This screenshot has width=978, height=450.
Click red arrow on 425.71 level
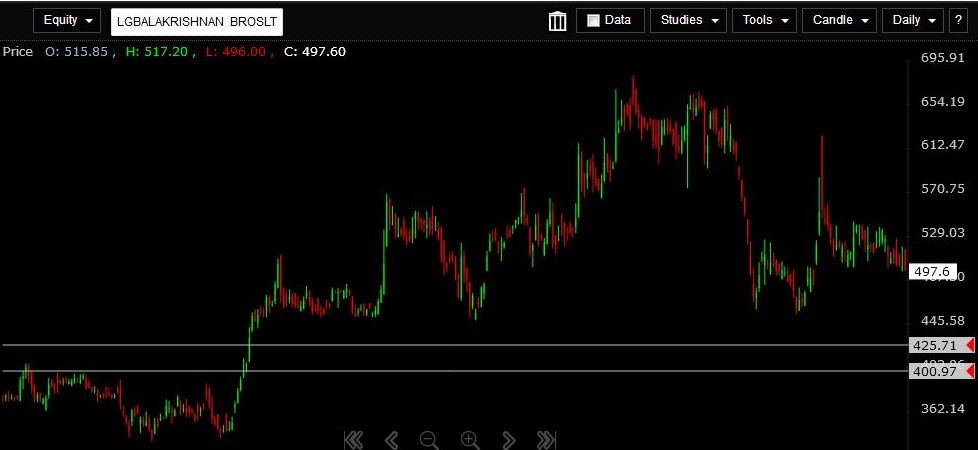coord(969,345)
